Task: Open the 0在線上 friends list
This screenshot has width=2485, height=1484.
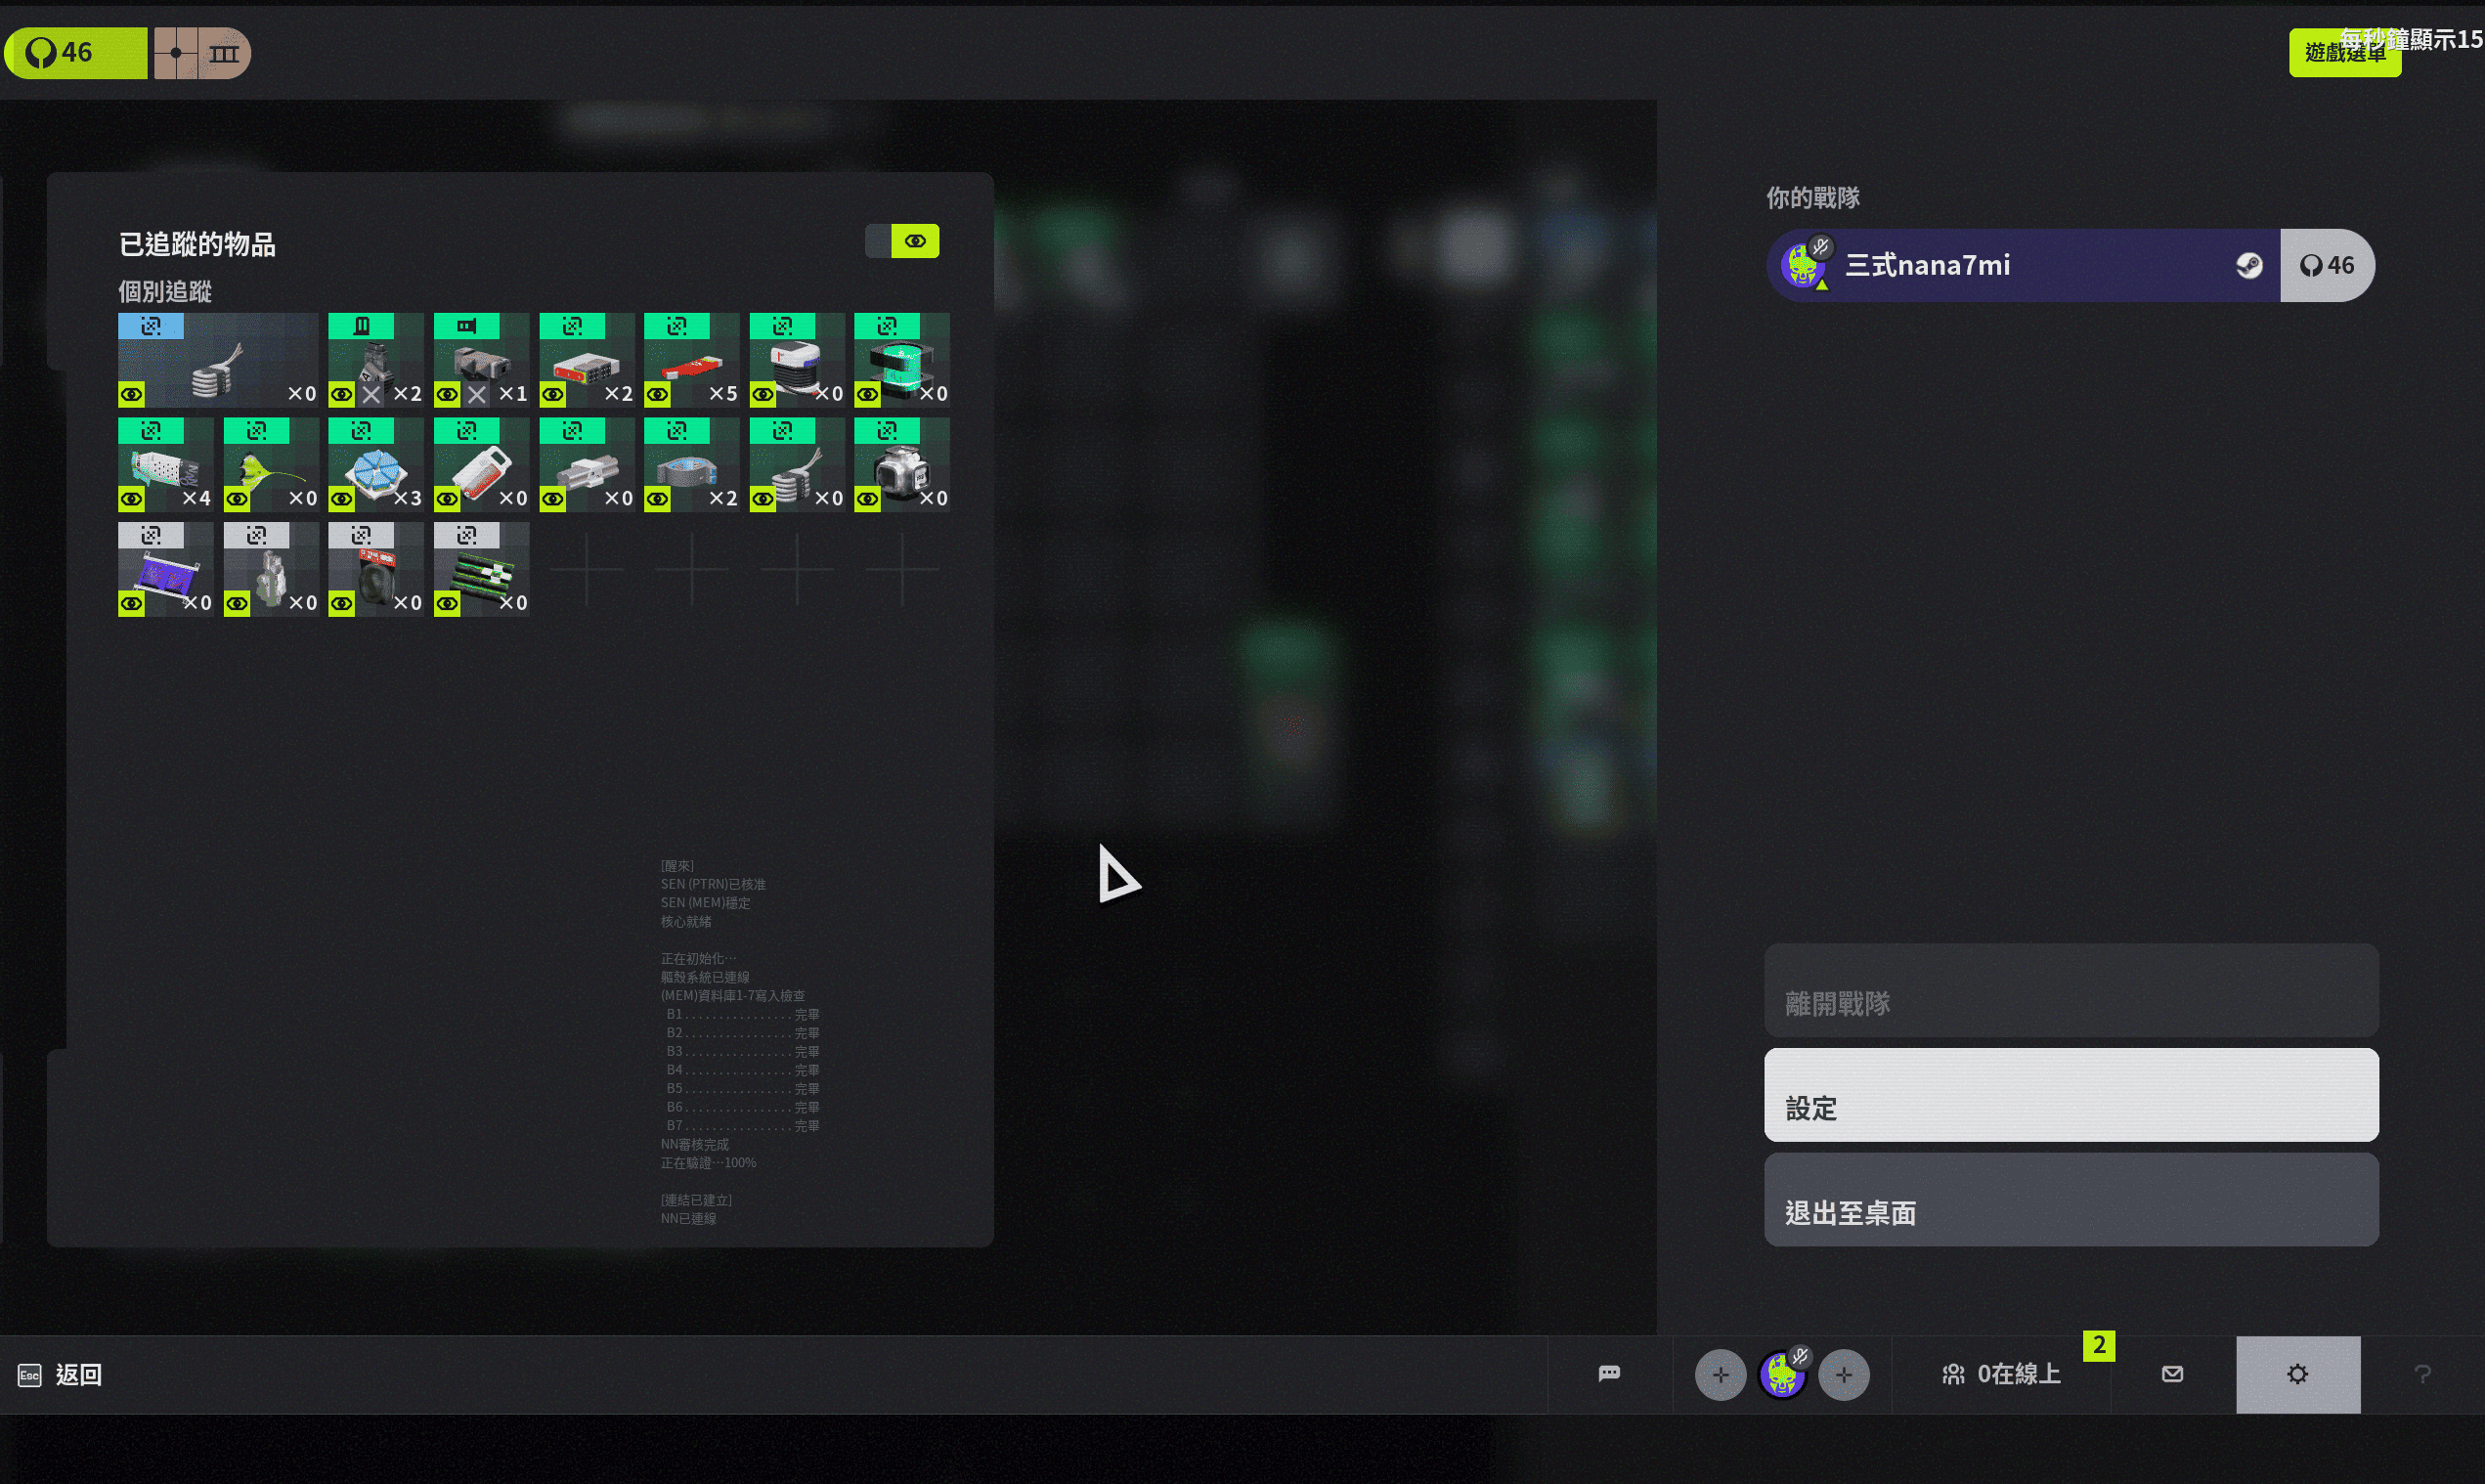Action: (x=2001, y=1374)
